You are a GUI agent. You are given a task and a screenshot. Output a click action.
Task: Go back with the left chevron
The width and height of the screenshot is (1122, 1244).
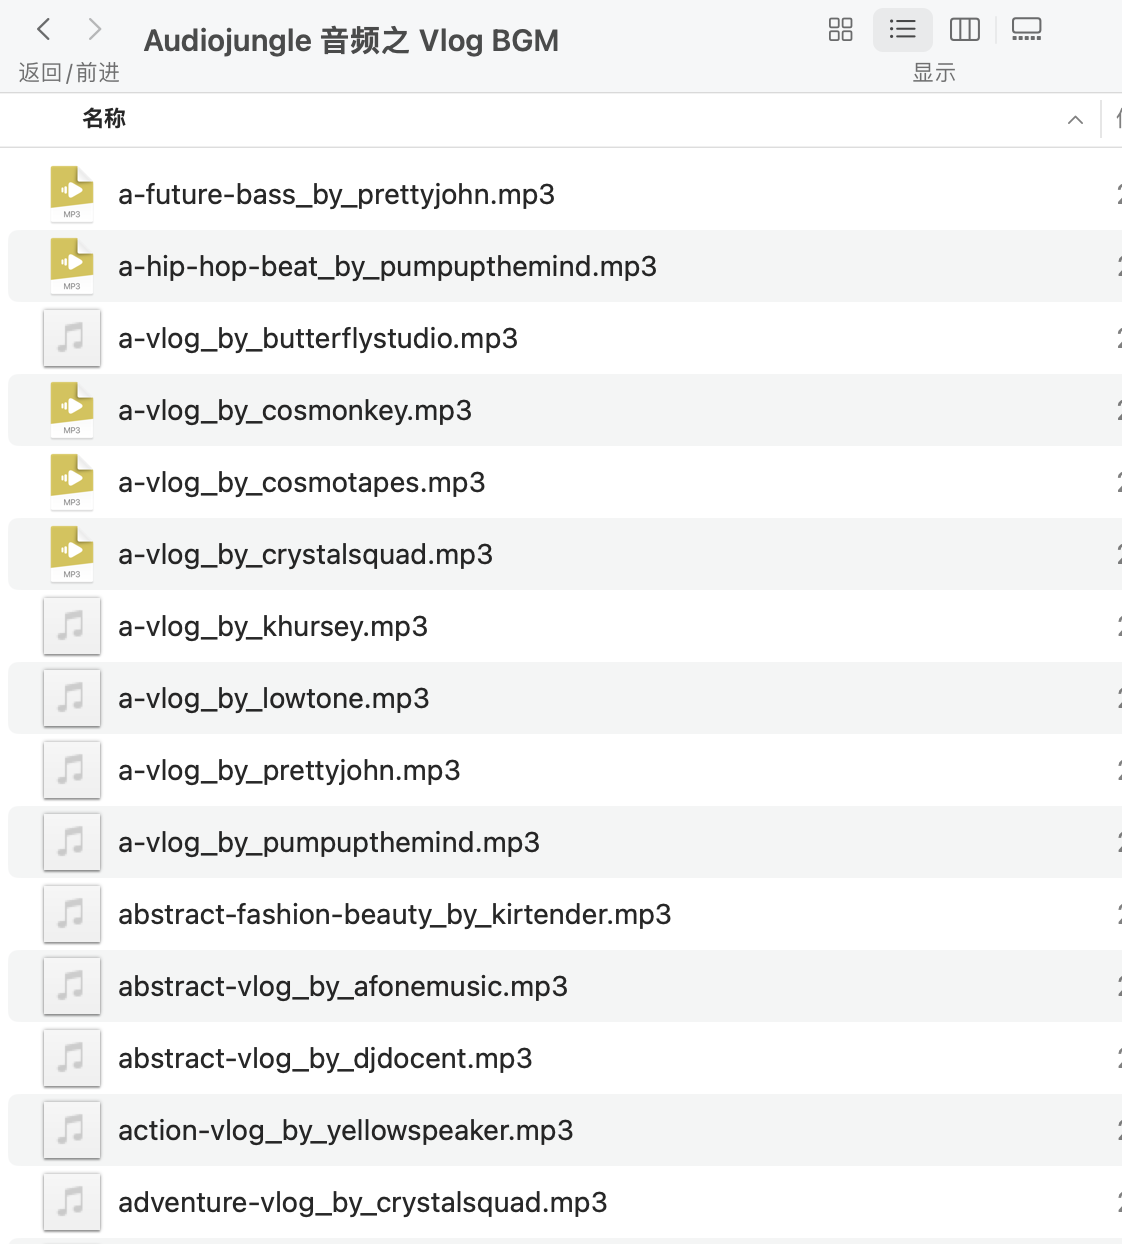(44, 30)
